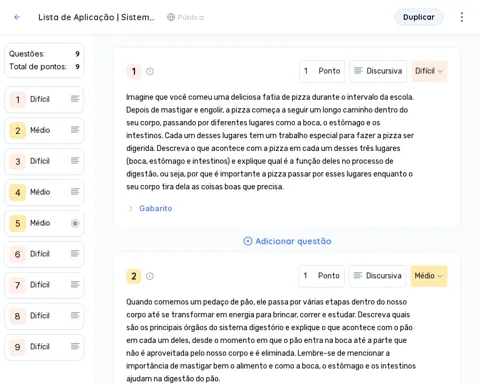Screen dimensions: 480x384
Task: Click discursive lines icon in sidebar item 4
Action: pyautogui.click(x=75, y=192)
